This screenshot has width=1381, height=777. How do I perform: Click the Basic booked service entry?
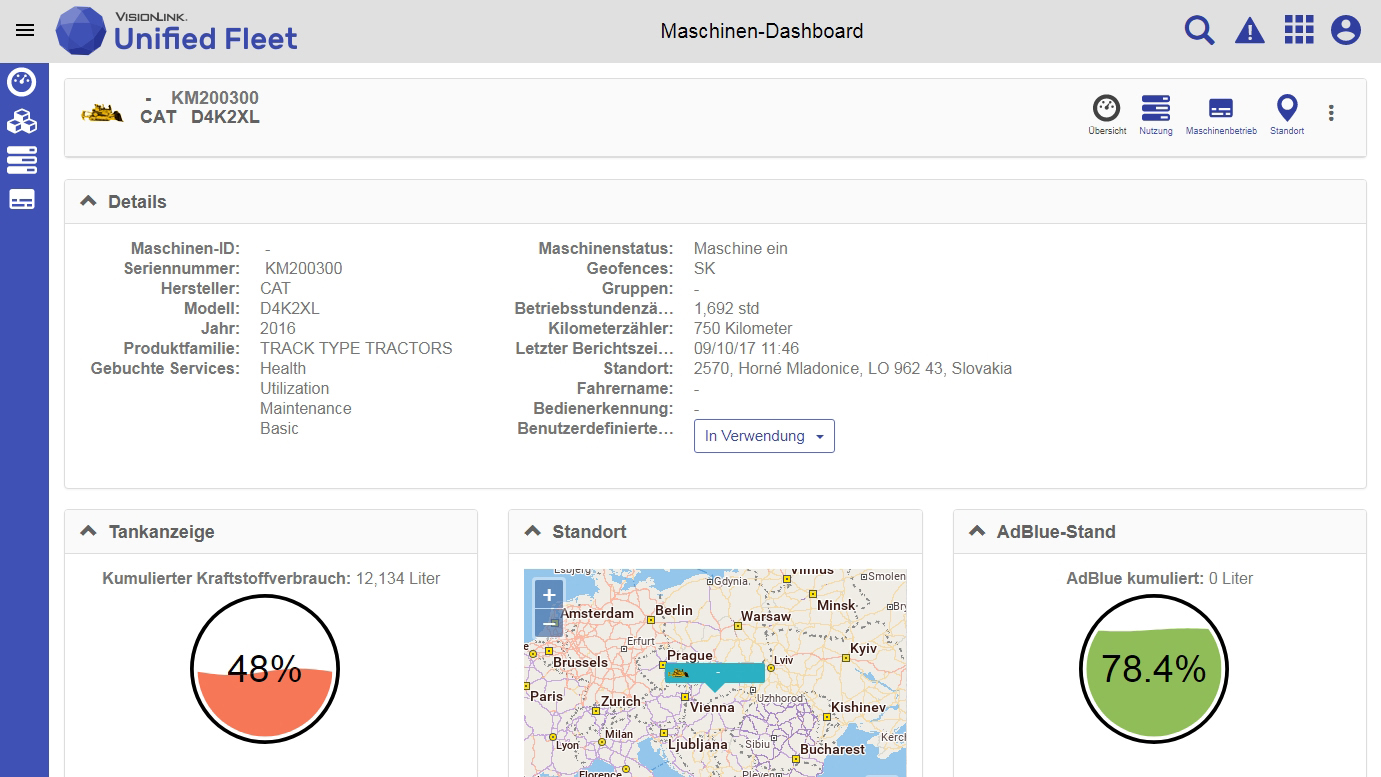click(x=280, y=428)
